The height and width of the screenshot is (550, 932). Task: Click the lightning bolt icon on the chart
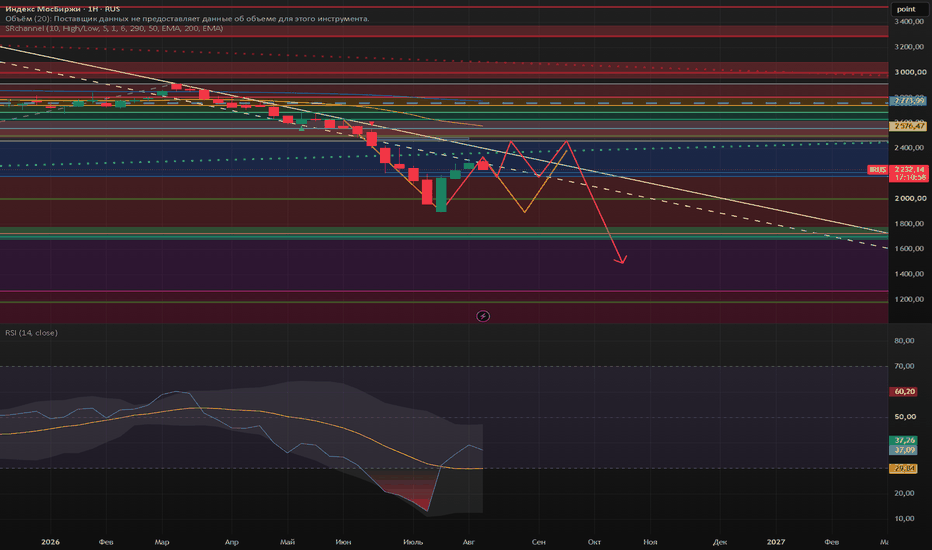click(x=483, y=316)
